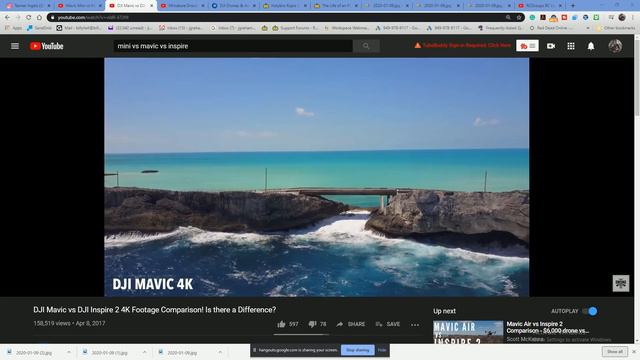Click the SAVE button
This screenshot has height=360, width=640.
pos(388,324)
